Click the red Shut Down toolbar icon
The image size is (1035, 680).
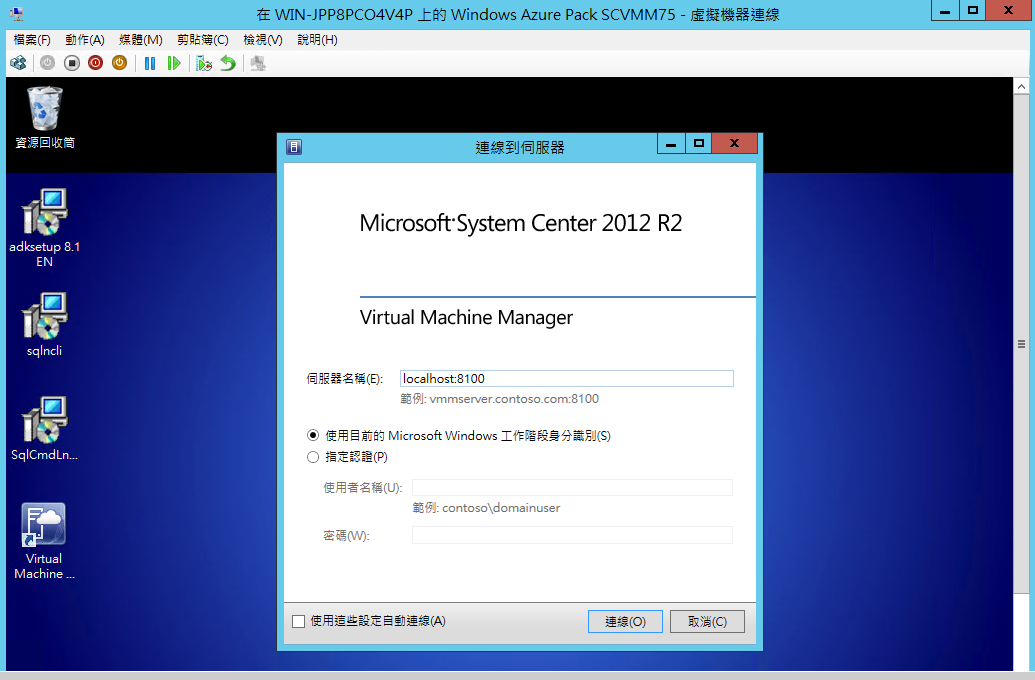pyautogui.click(x=96, y=63)
